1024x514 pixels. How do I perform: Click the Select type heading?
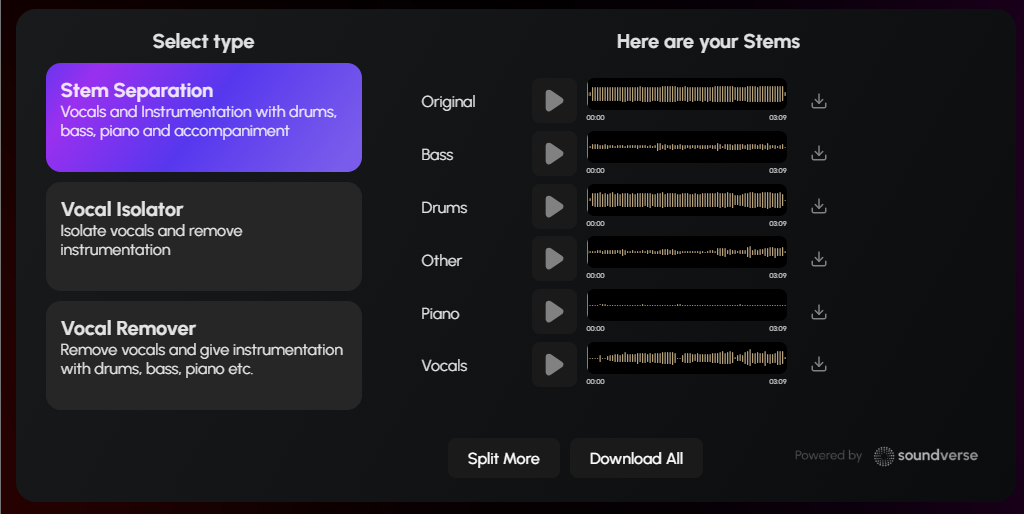(x=203, y=42)
